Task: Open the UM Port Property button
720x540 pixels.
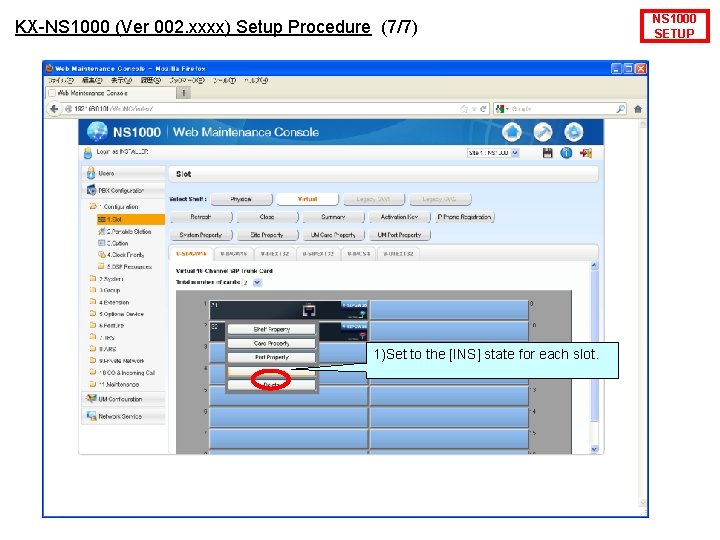Action: 399,235
